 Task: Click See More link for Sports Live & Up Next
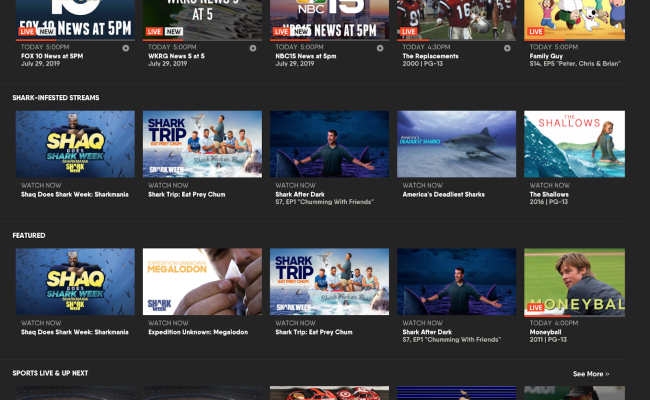(x=591, y=374)
